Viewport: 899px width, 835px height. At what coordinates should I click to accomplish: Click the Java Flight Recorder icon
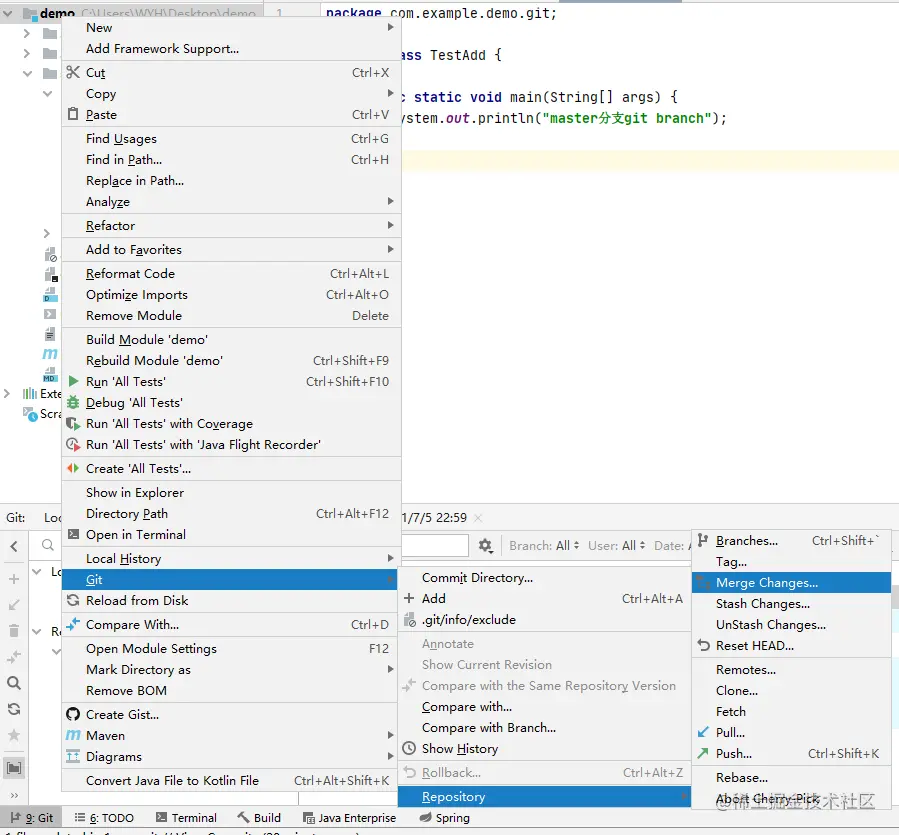73,444
